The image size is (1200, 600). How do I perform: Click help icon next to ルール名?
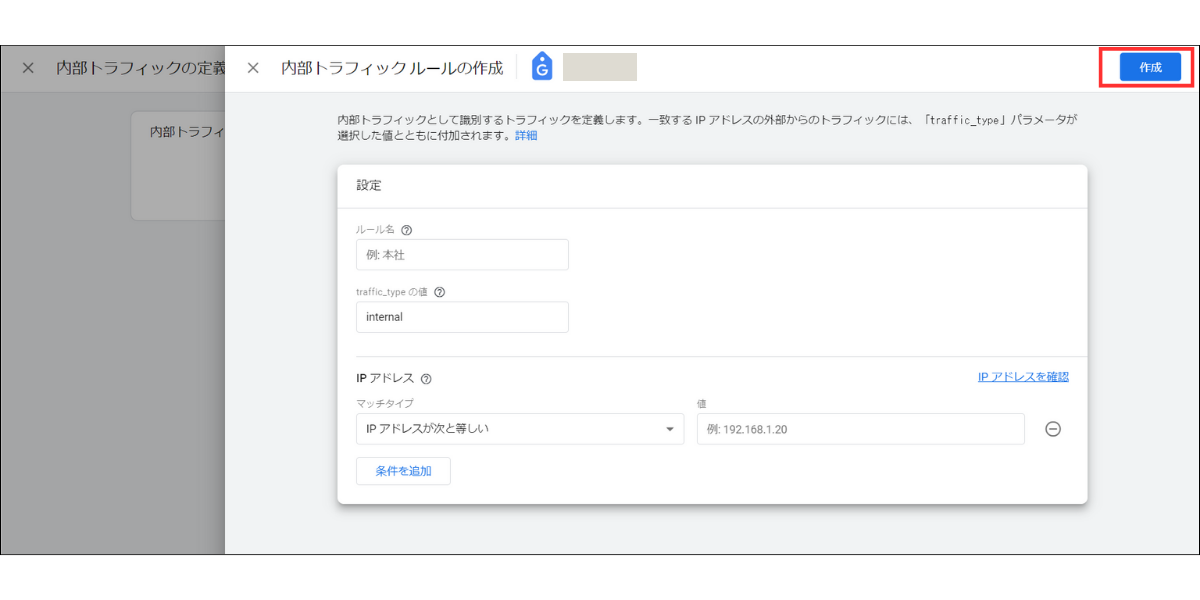click(406, 230)
